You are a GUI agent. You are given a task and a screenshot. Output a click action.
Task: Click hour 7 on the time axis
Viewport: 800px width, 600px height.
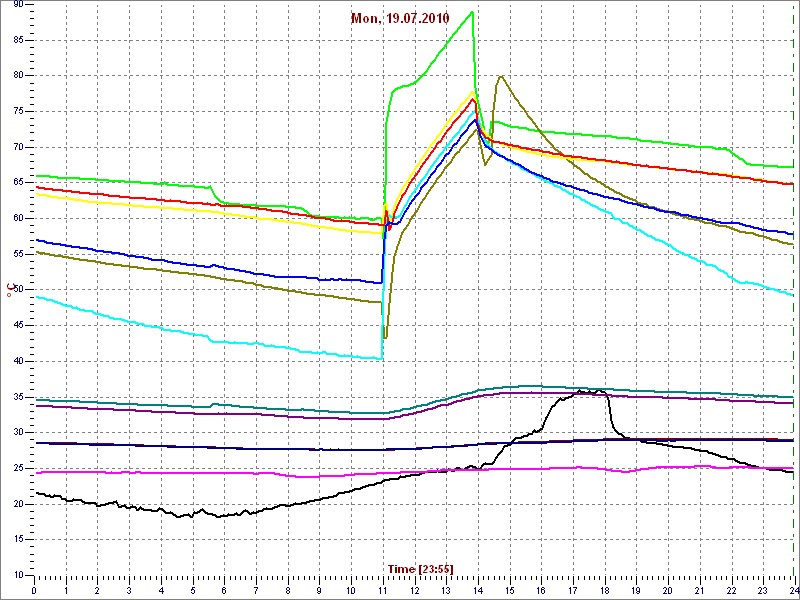[x=256, y=589]
